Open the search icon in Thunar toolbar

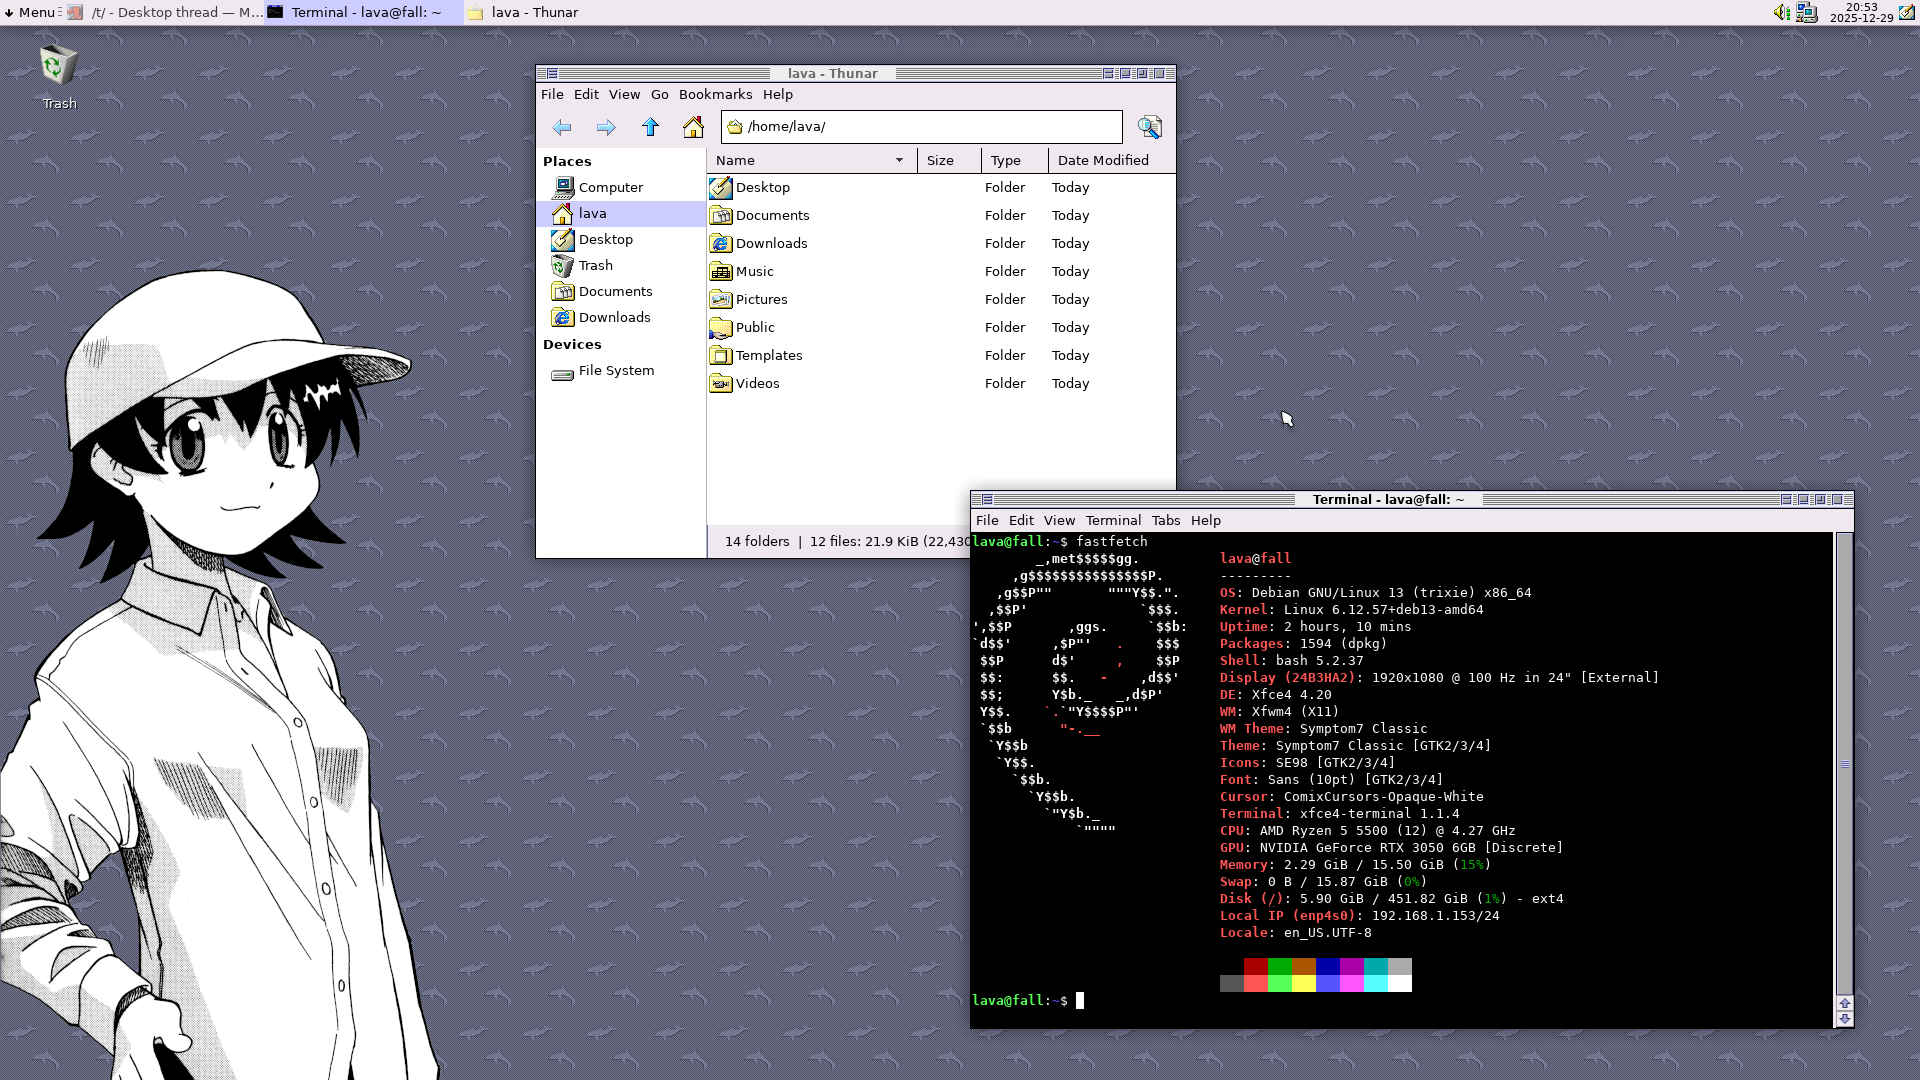(x=1150, y=127)
